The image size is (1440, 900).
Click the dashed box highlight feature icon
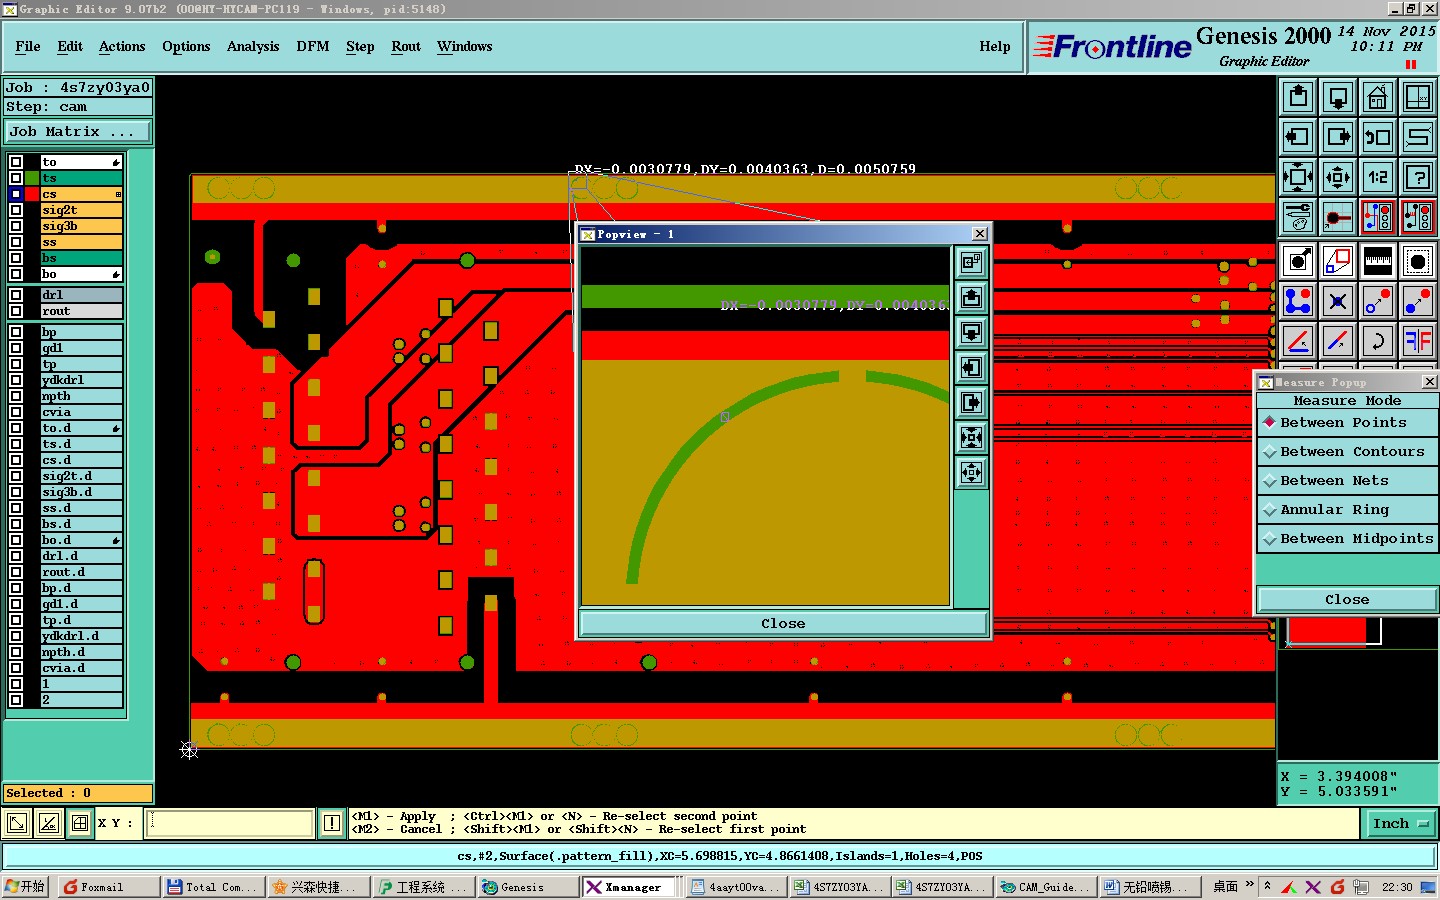[x=1418, y=262]
